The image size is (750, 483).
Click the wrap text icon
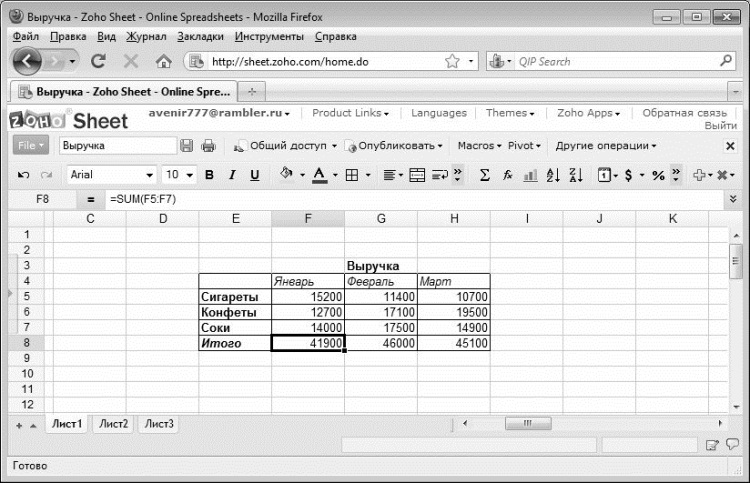pyautogui.click(x=440, y=175)
